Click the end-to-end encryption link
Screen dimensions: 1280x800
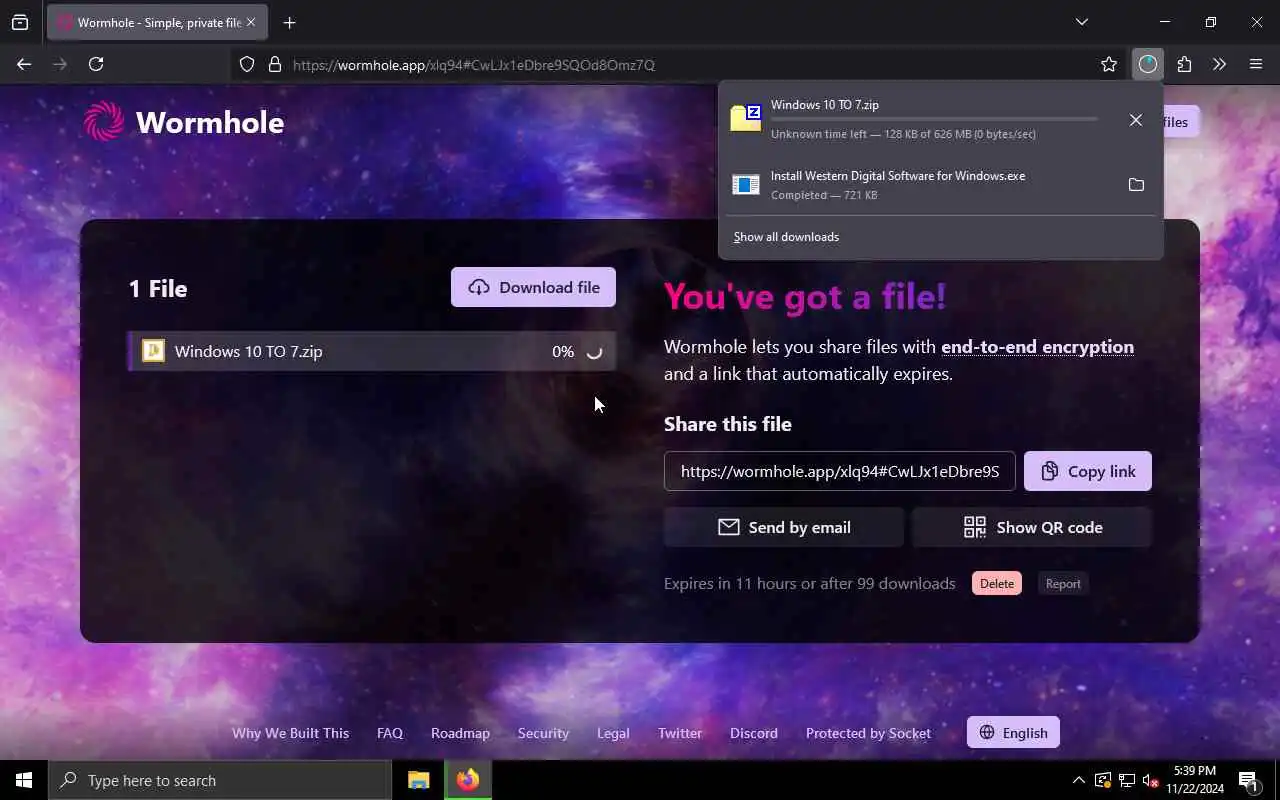click(x=1037, y=347)
